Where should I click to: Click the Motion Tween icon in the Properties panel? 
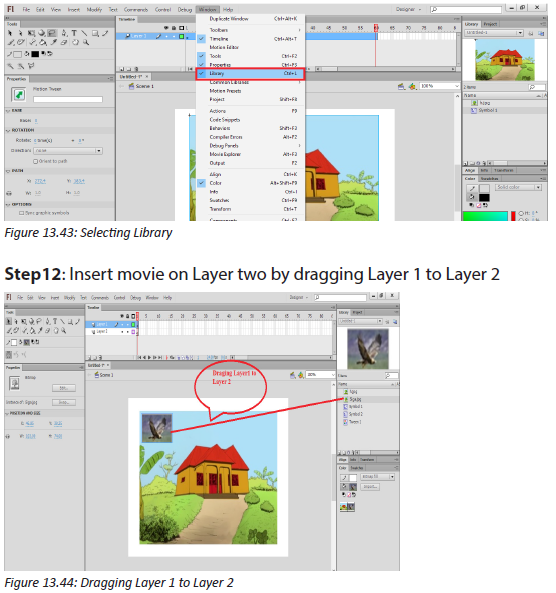click(x=19, y=95)
